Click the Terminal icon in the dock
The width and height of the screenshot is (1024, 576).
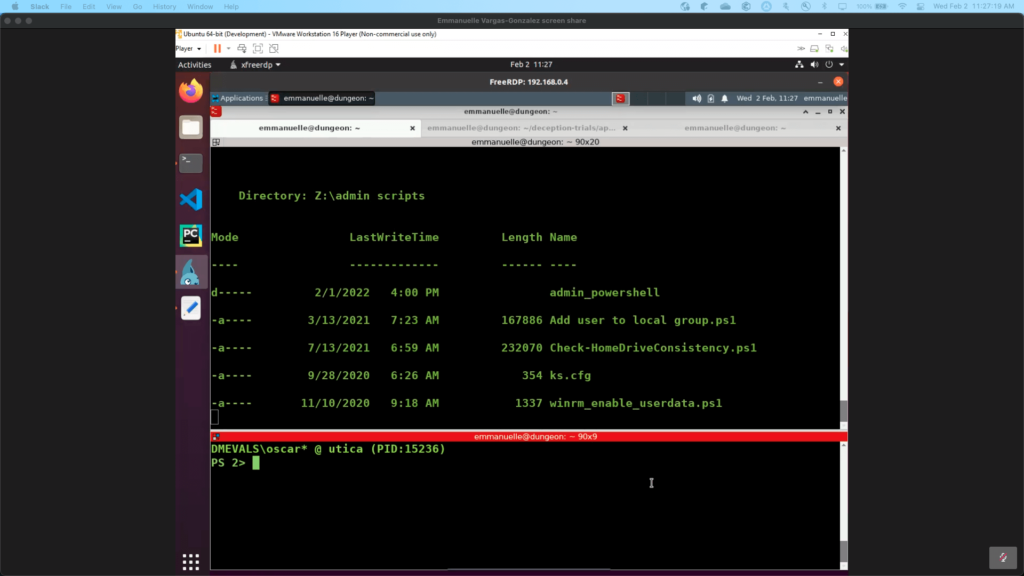tap(191, 162)
